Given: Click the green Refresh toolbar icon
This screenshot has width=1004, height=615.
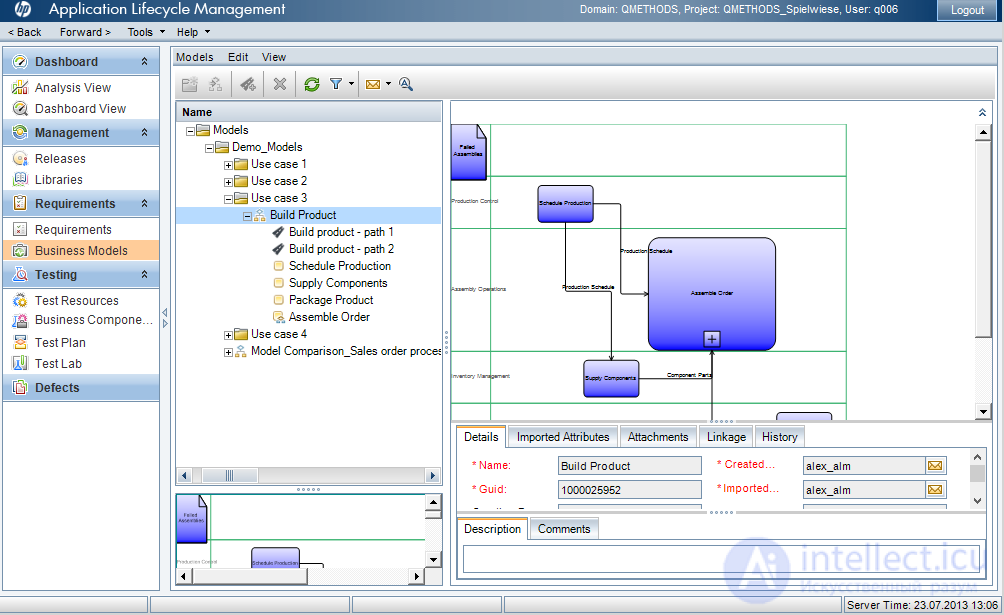Looking at the screenshot, I should click(312, 84).
